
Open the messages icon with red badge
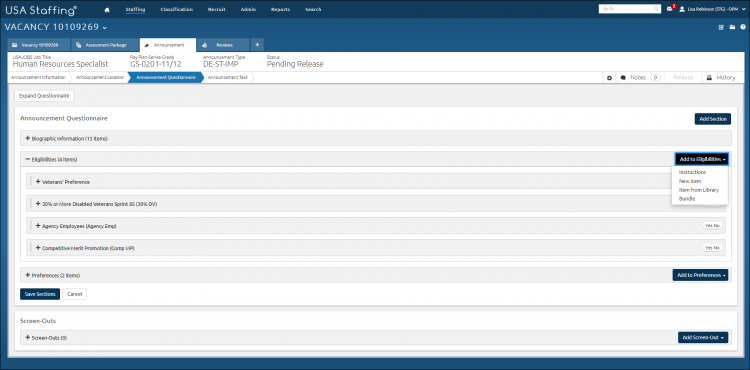click(x=670, y=9)
